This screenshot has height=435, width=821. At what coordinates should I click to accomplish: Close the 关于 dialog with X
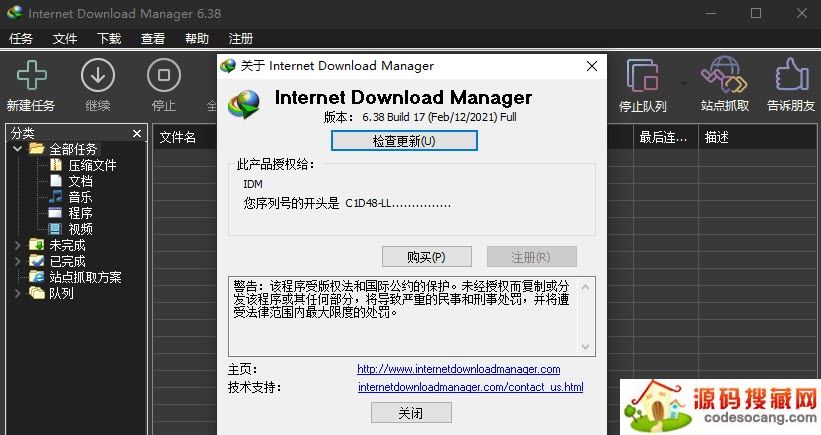(592, 66)
